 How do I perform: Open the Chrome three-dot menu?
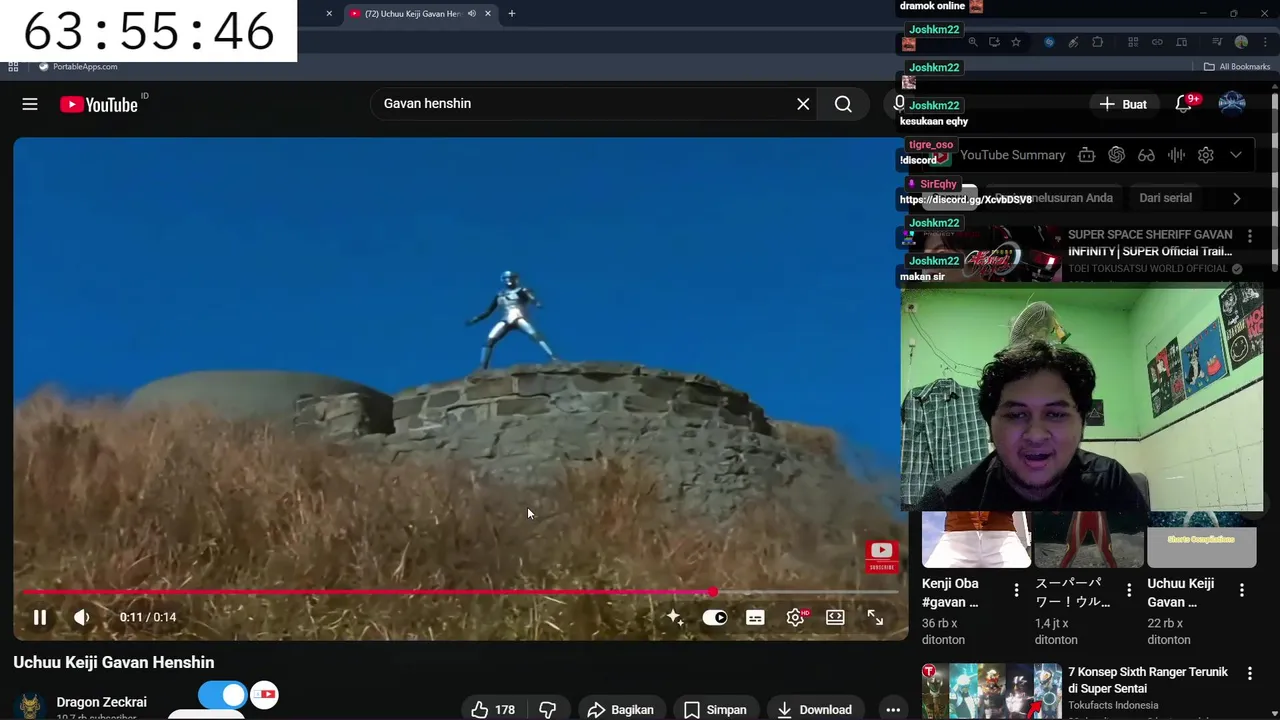pos(1265,42)
